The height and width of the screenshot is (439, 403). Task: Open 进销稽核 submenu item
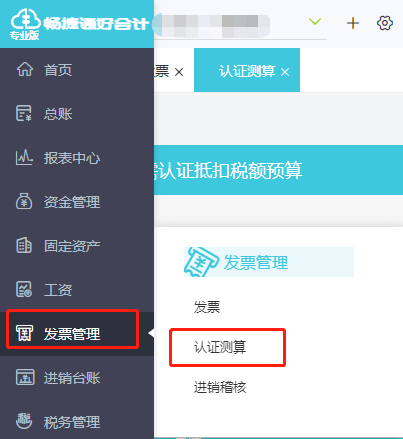(x=220, y=387)
